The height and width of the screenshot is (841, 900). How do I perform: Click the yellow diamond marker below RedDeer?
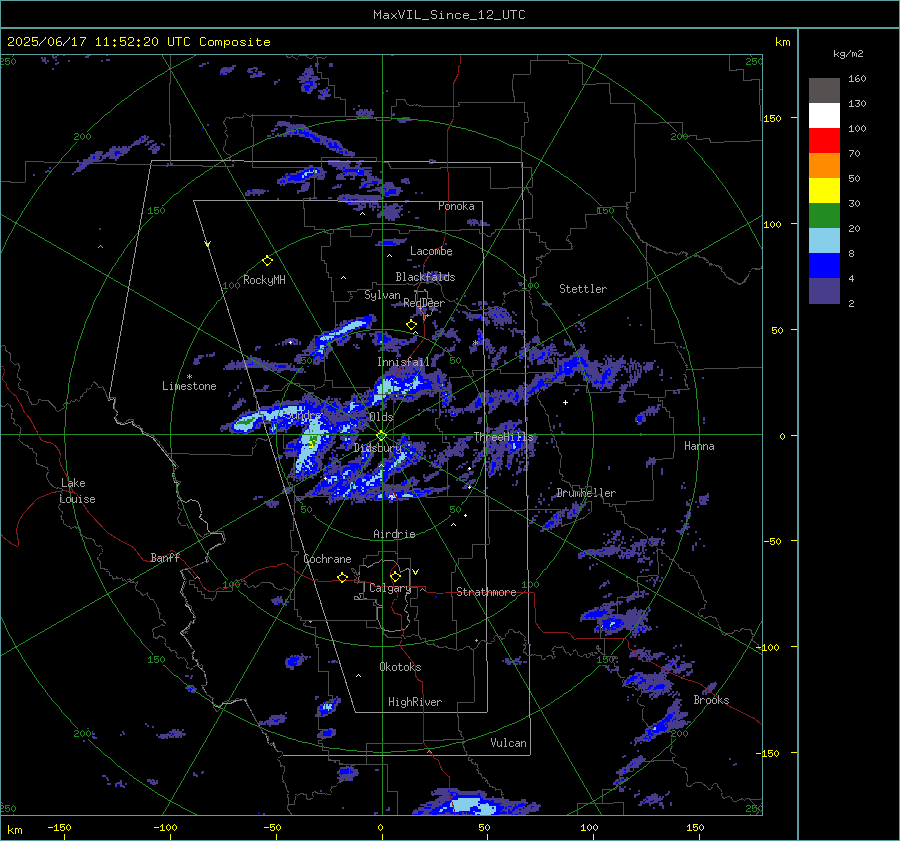pos(412,325)
